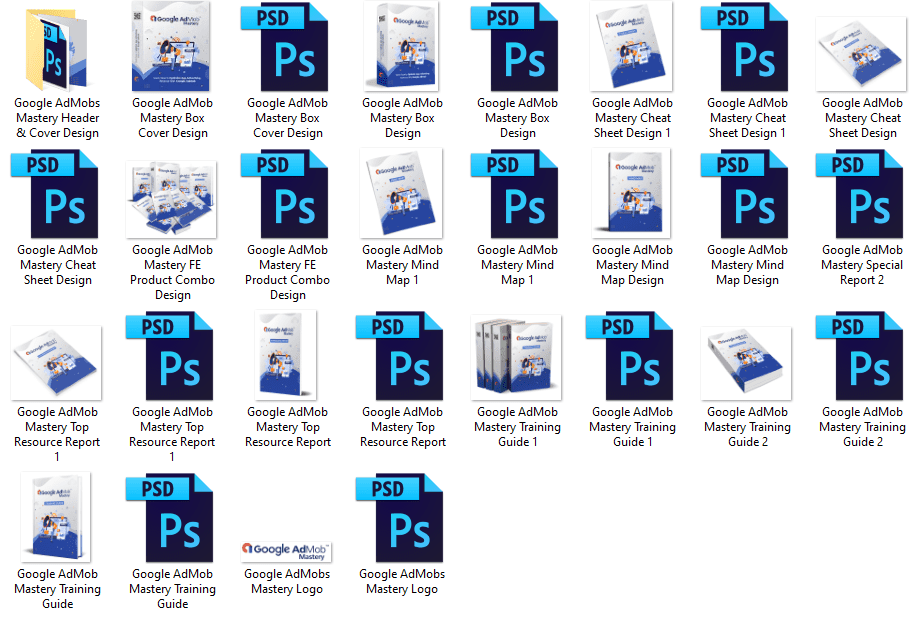Select the Box Cover Design image thumbnail

(172, 46)
